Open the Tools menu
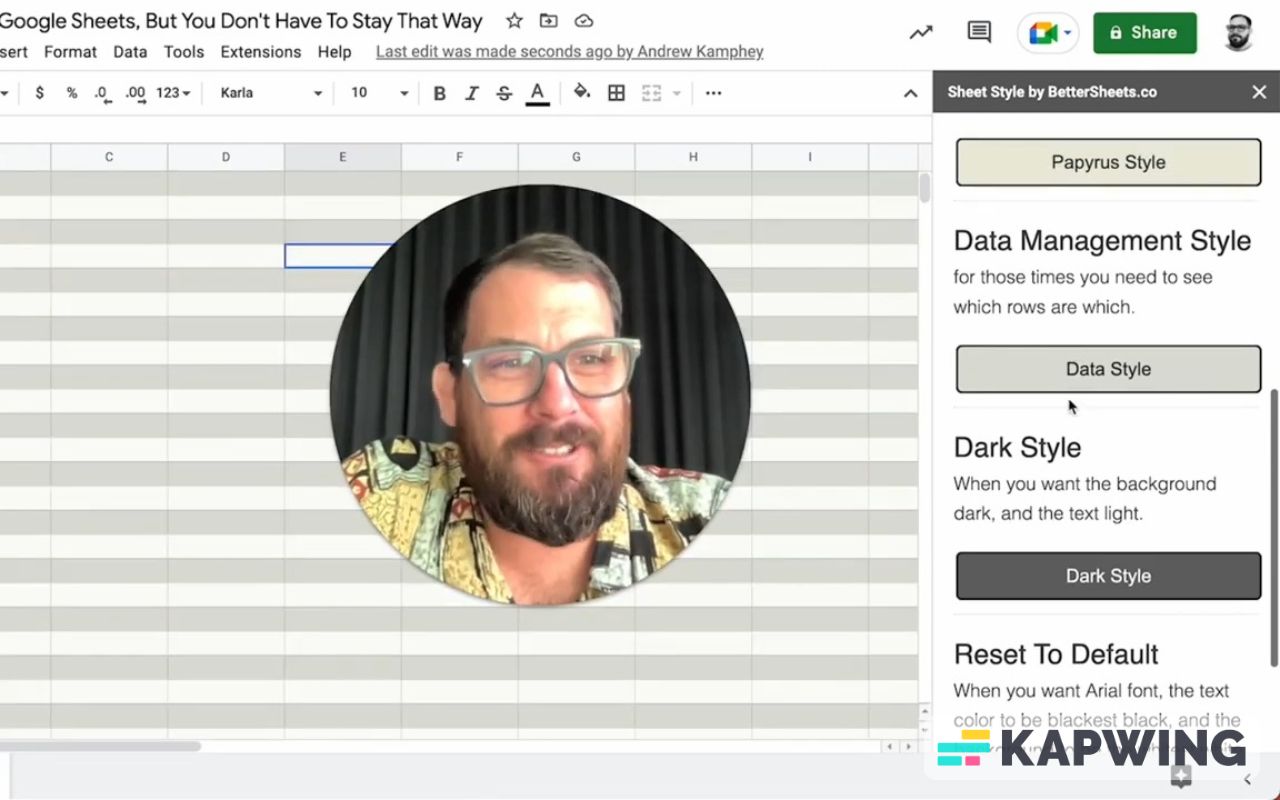The width and height of the screenshot is (1280, 800). 184,52
